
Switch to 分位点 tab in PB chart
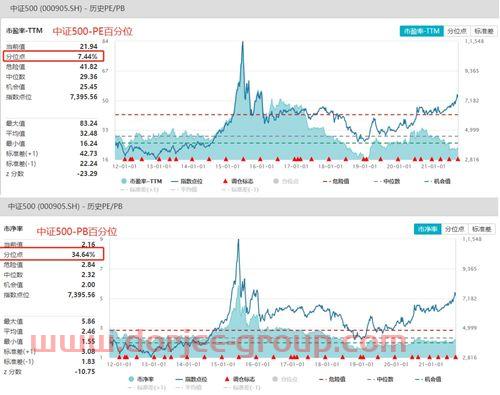455,229
